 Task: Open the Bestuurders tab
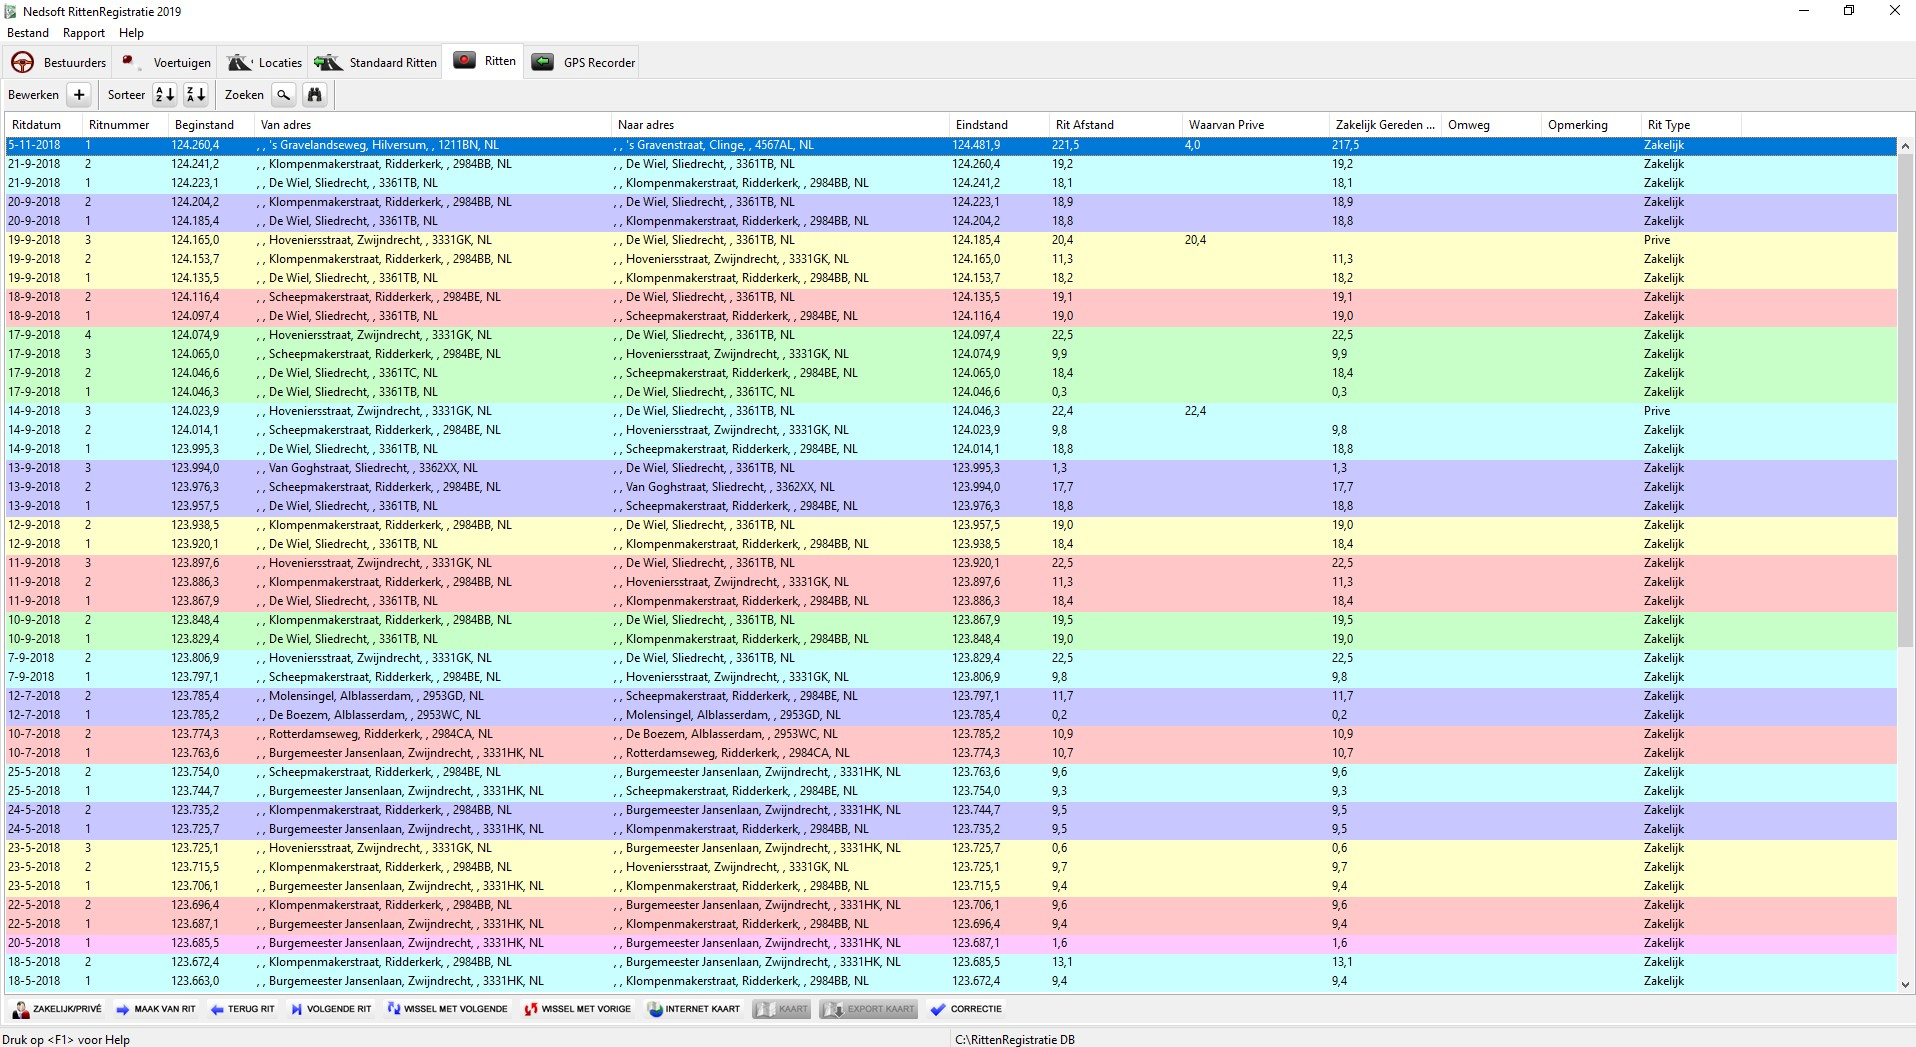(58, 62)
